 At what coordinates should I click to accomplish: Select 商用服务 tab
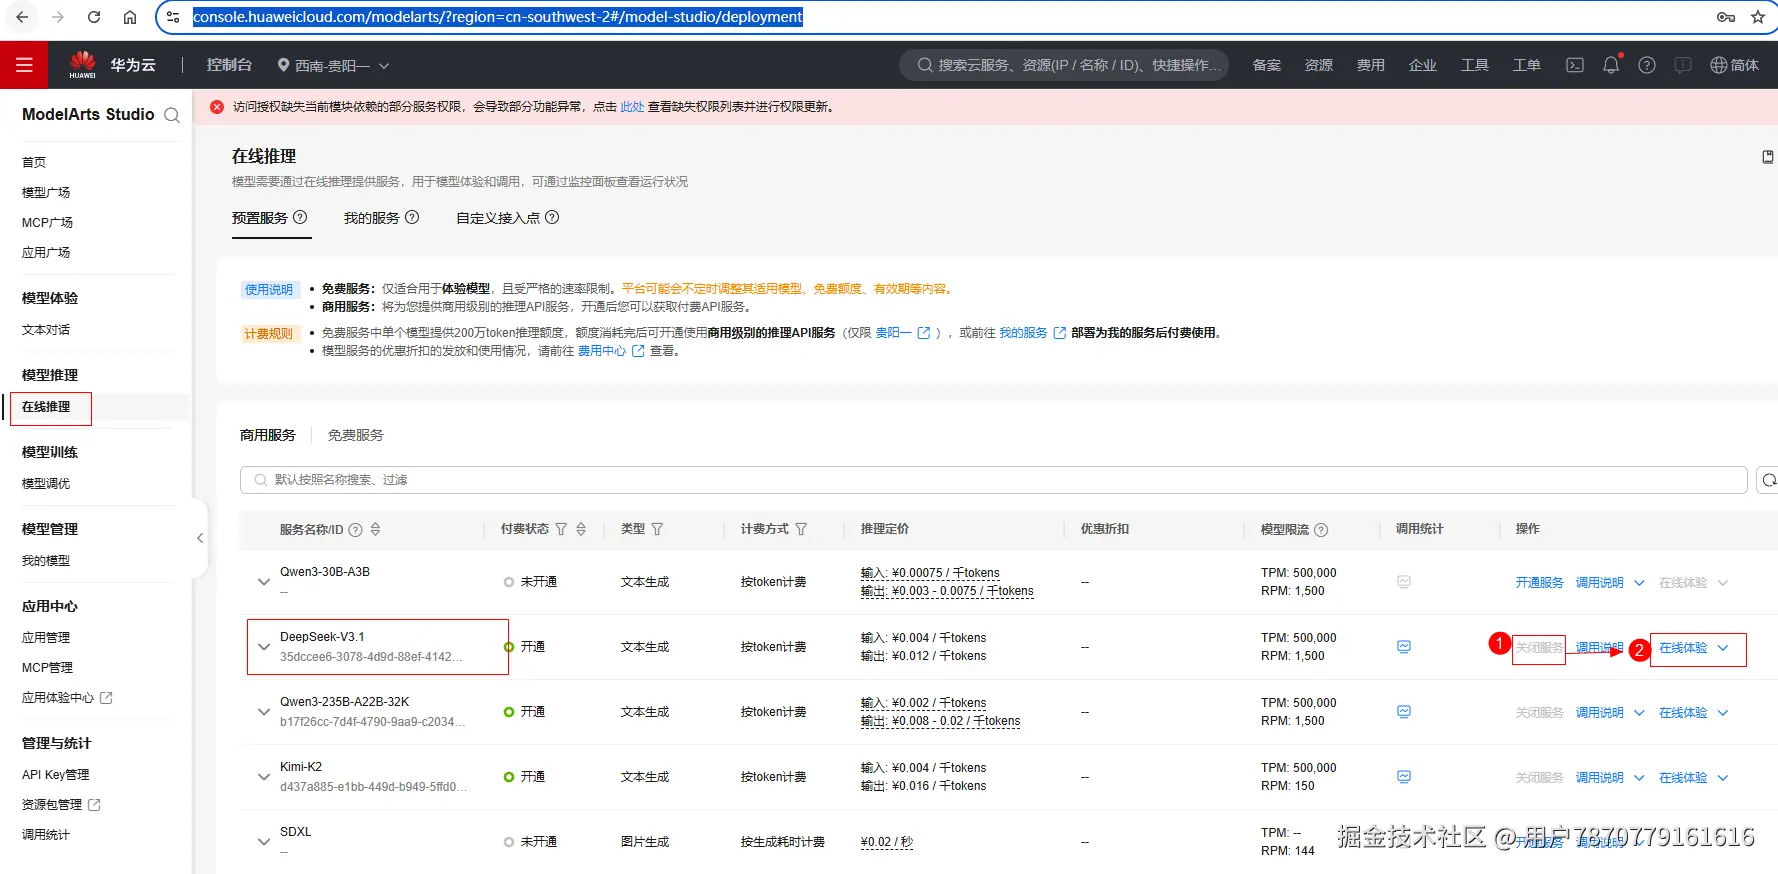(x=268, y=435)
